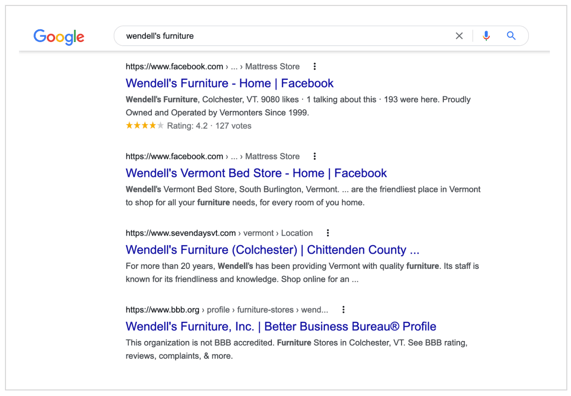Clear the search box with X icon
The image size is (571, 396).
click(x=459, y=36)
